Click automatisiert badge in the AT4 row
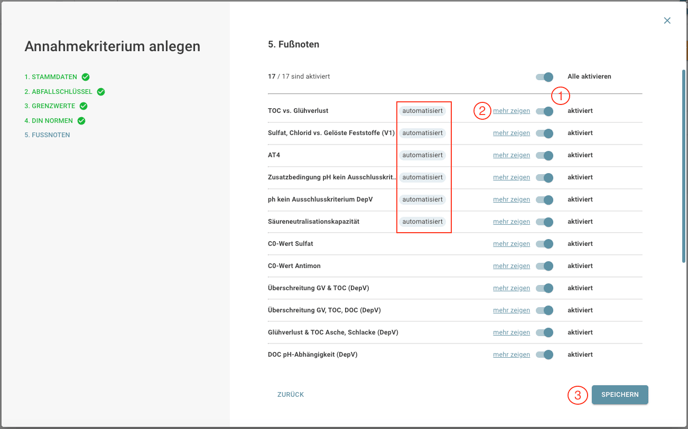This screenshot has width=688, height=429. [x=423, y=155]
